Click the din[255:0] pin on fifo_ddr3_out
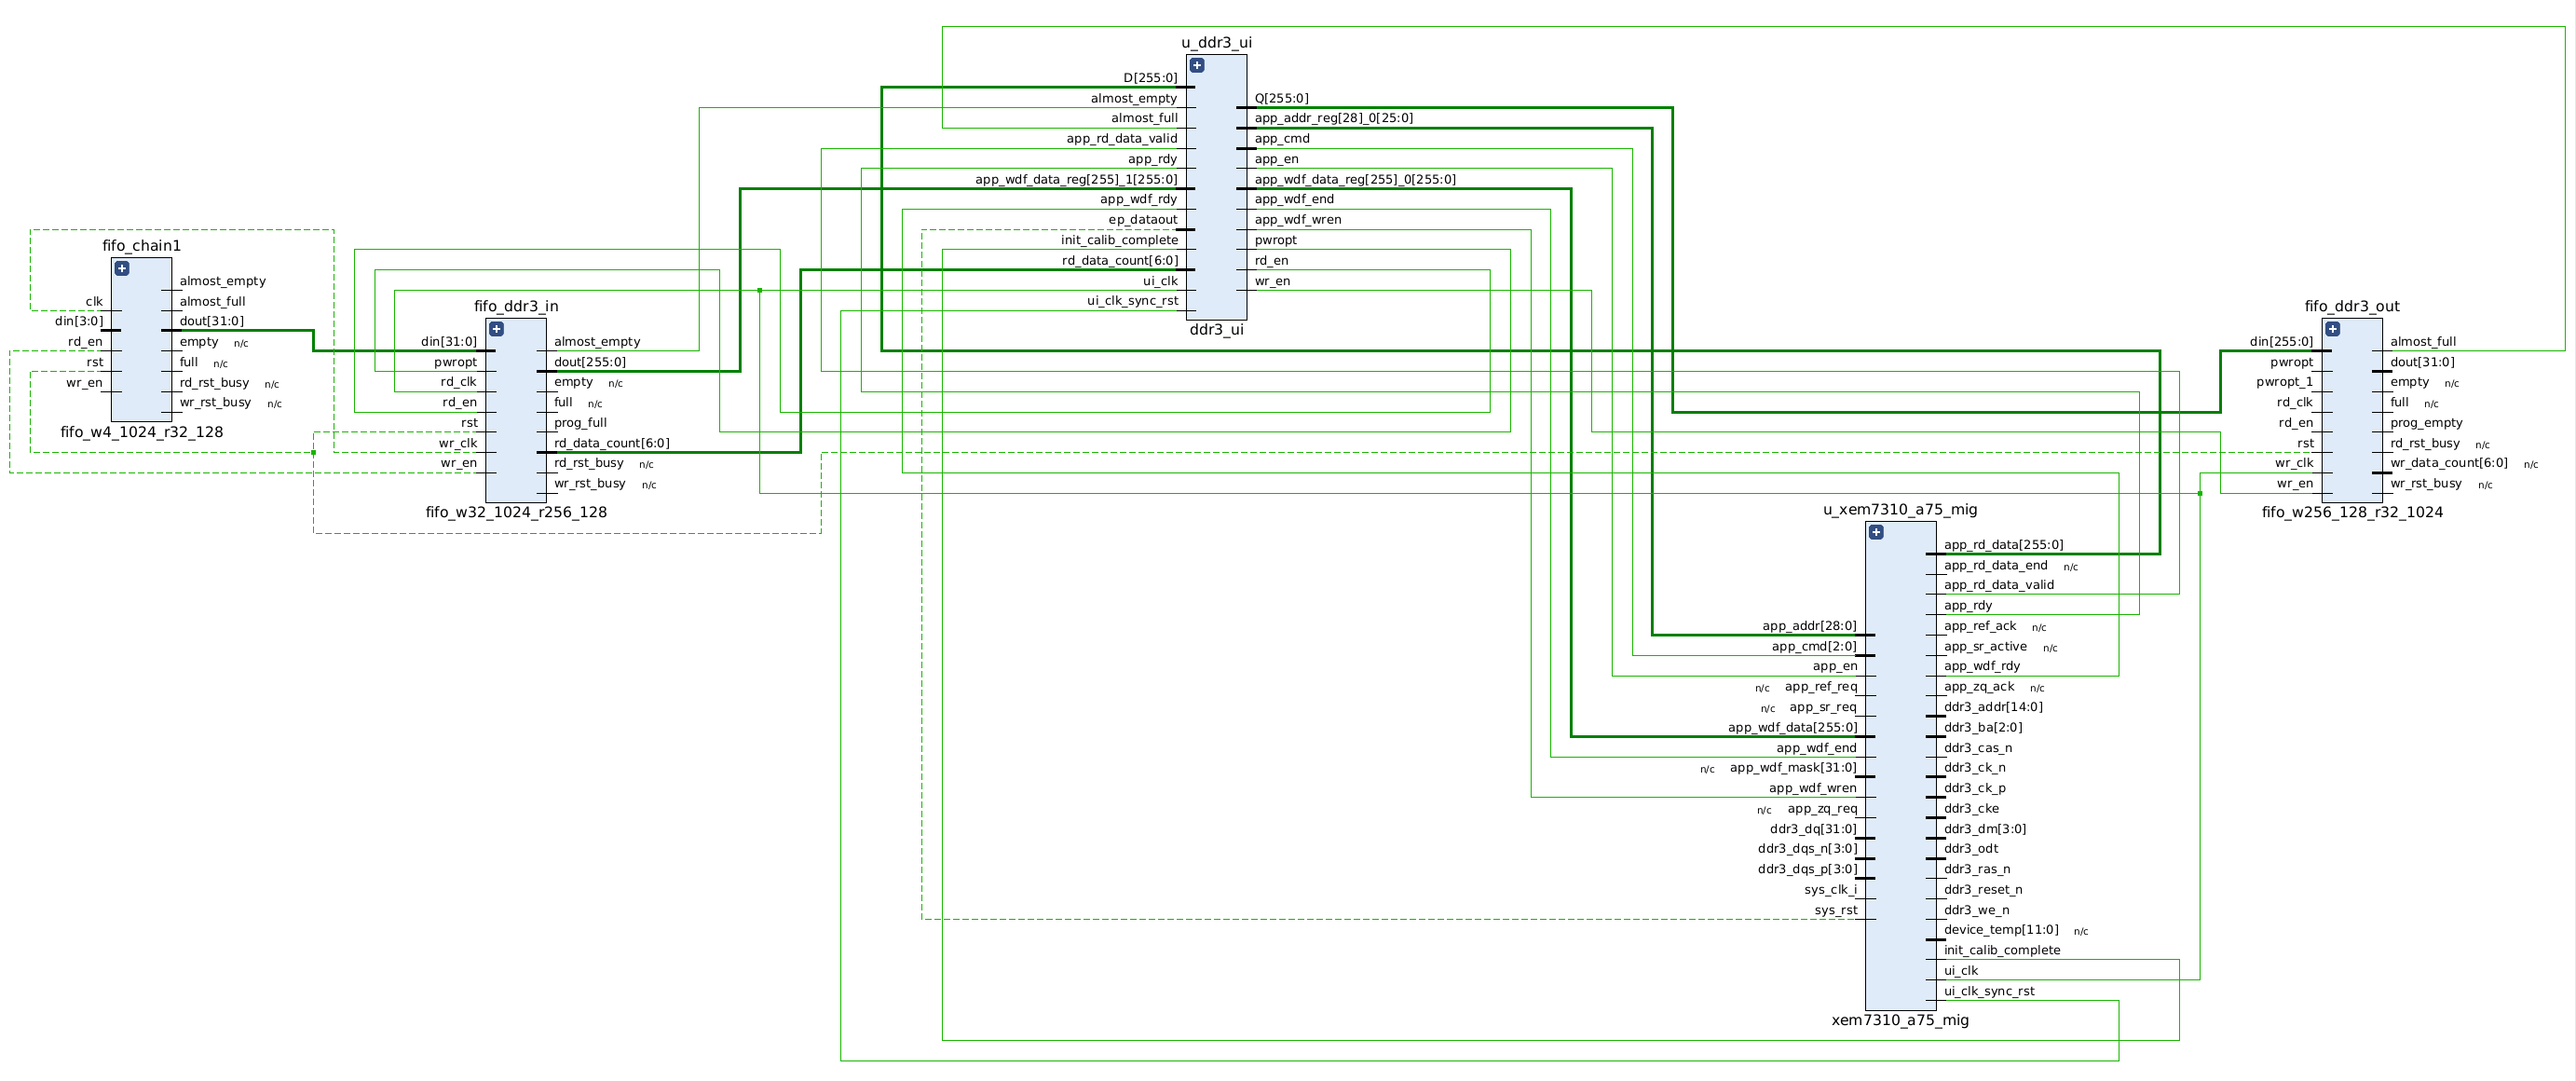This screenshot has width=2576, height=1081. click(x=2281, y=342)
